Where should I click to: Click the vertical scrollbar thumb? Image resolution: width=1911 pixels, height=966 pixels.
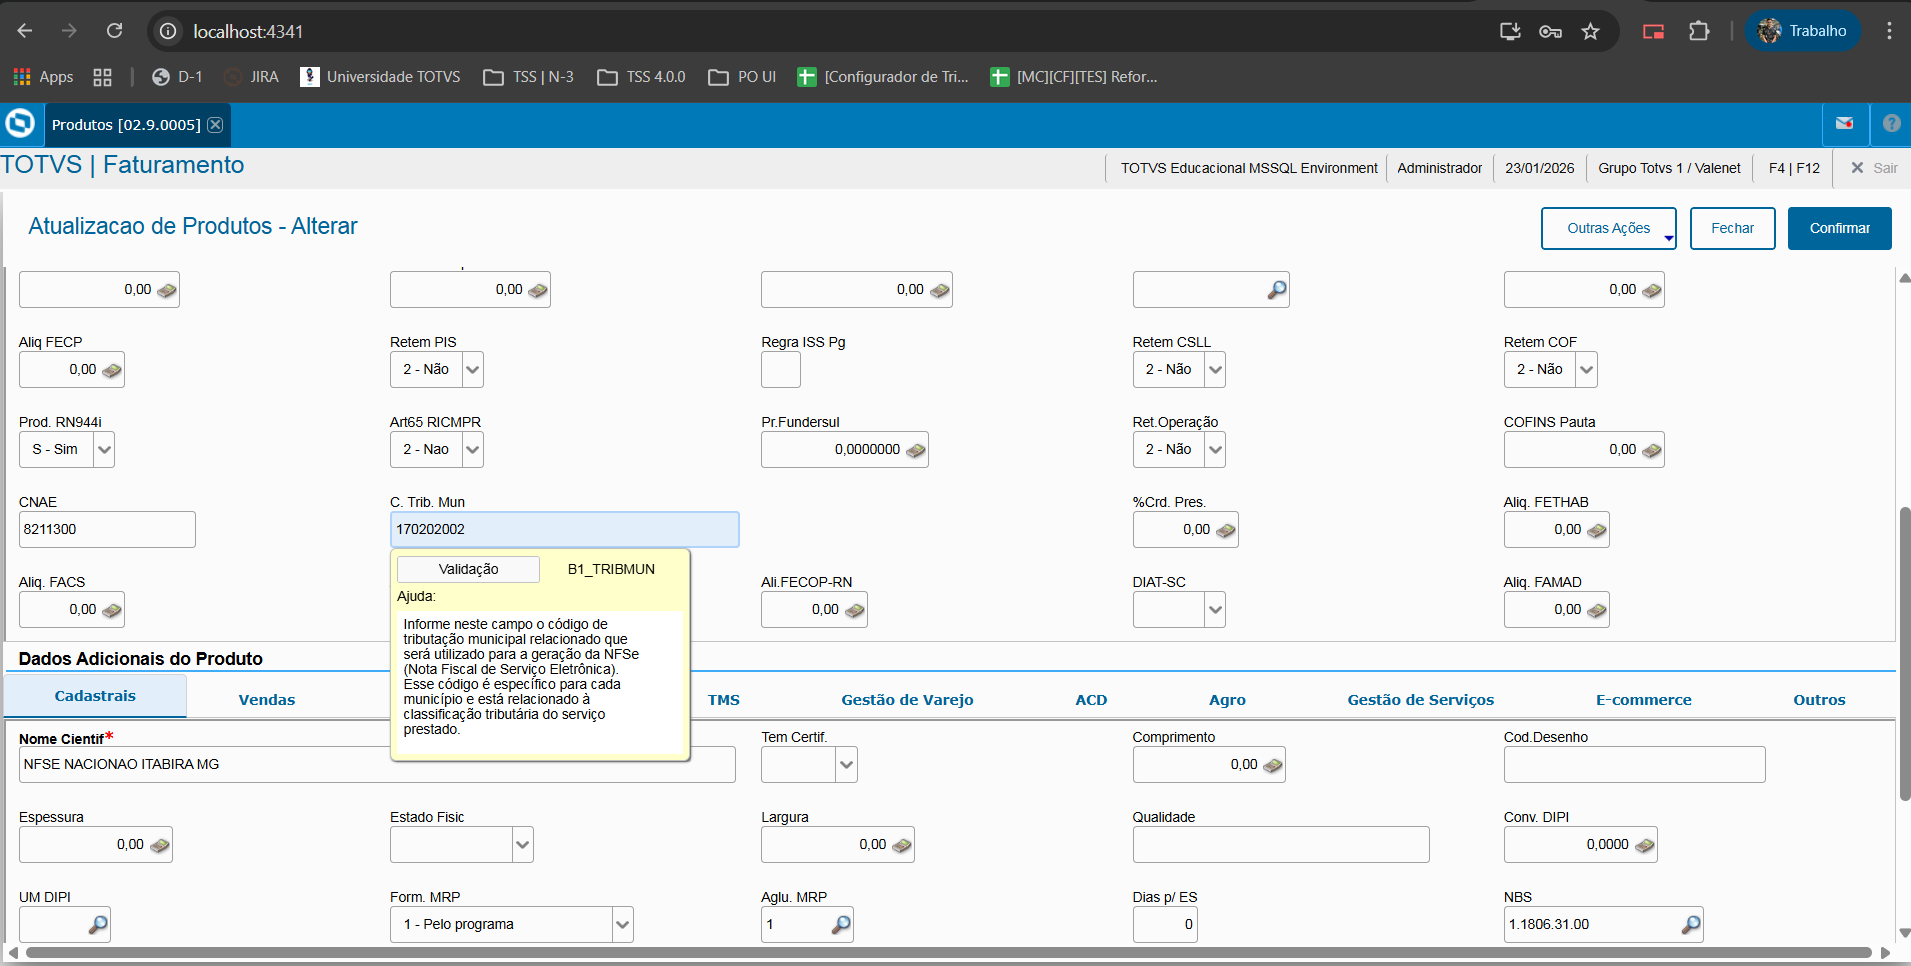pyautogui.click(x=1904, y=654)
